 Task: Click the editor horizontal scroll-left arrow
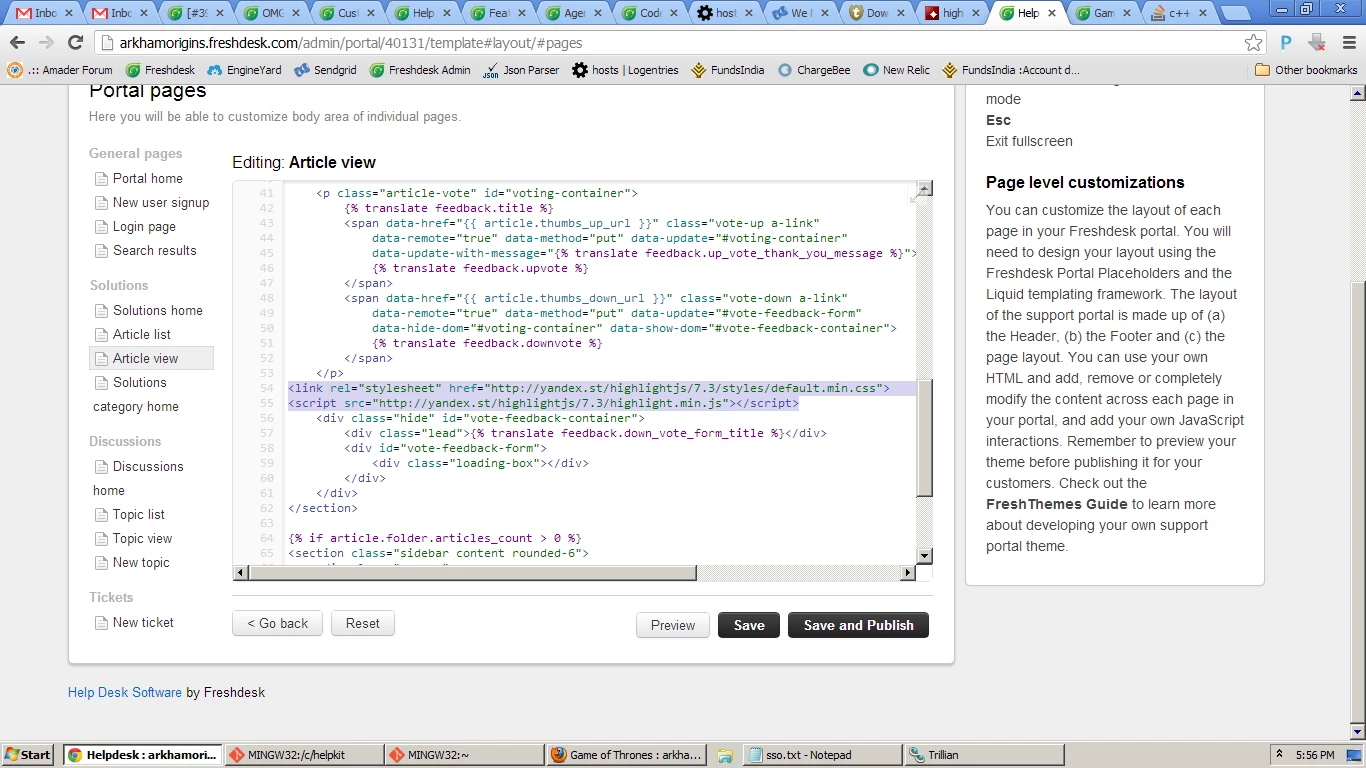point(240,573)
